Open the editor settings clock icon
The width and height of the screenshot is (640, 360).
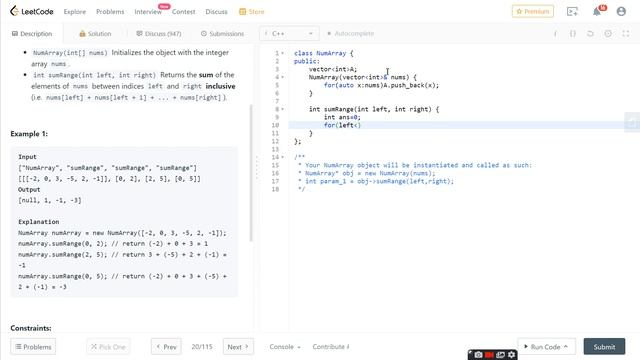click(x=608, y=34)
